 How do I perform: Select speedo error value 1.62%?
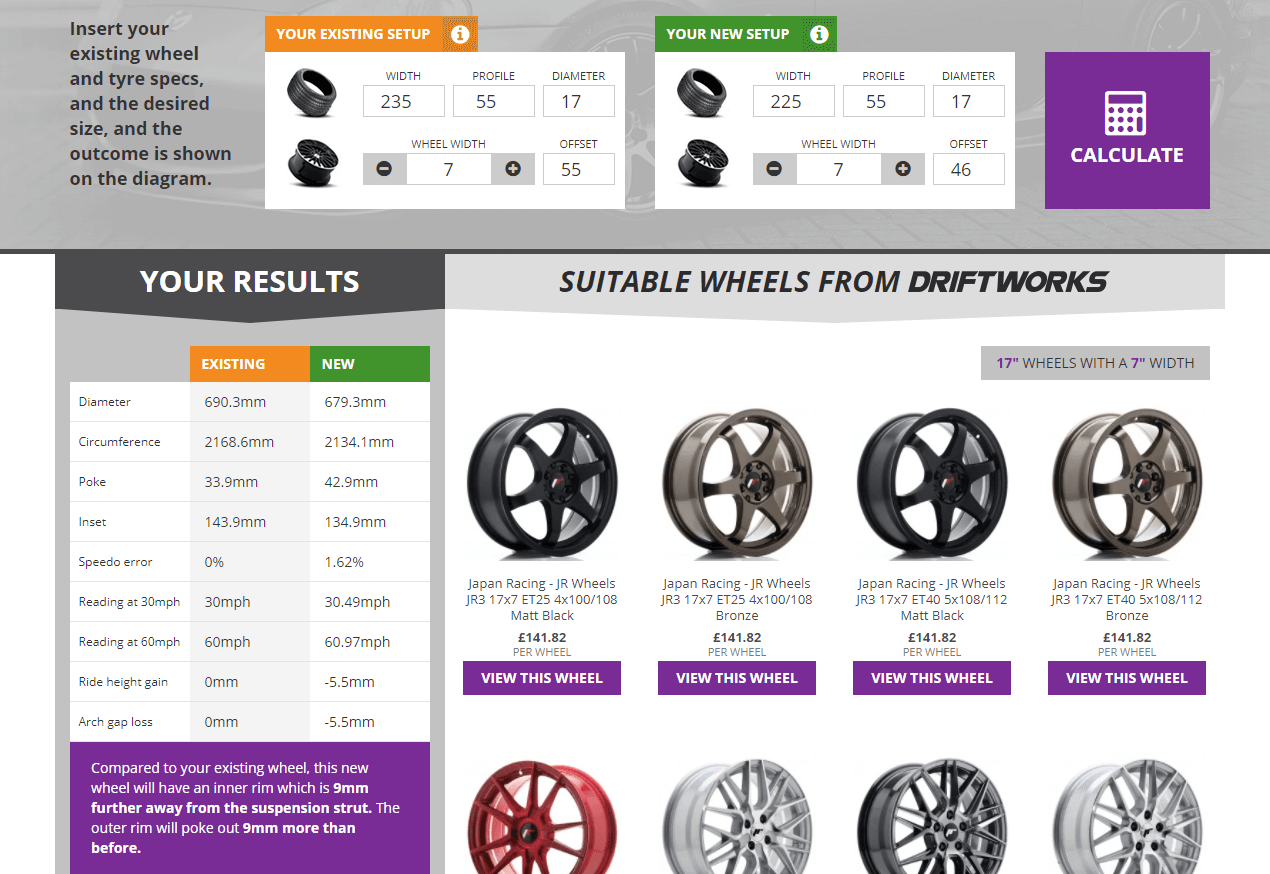click(344, 562)
